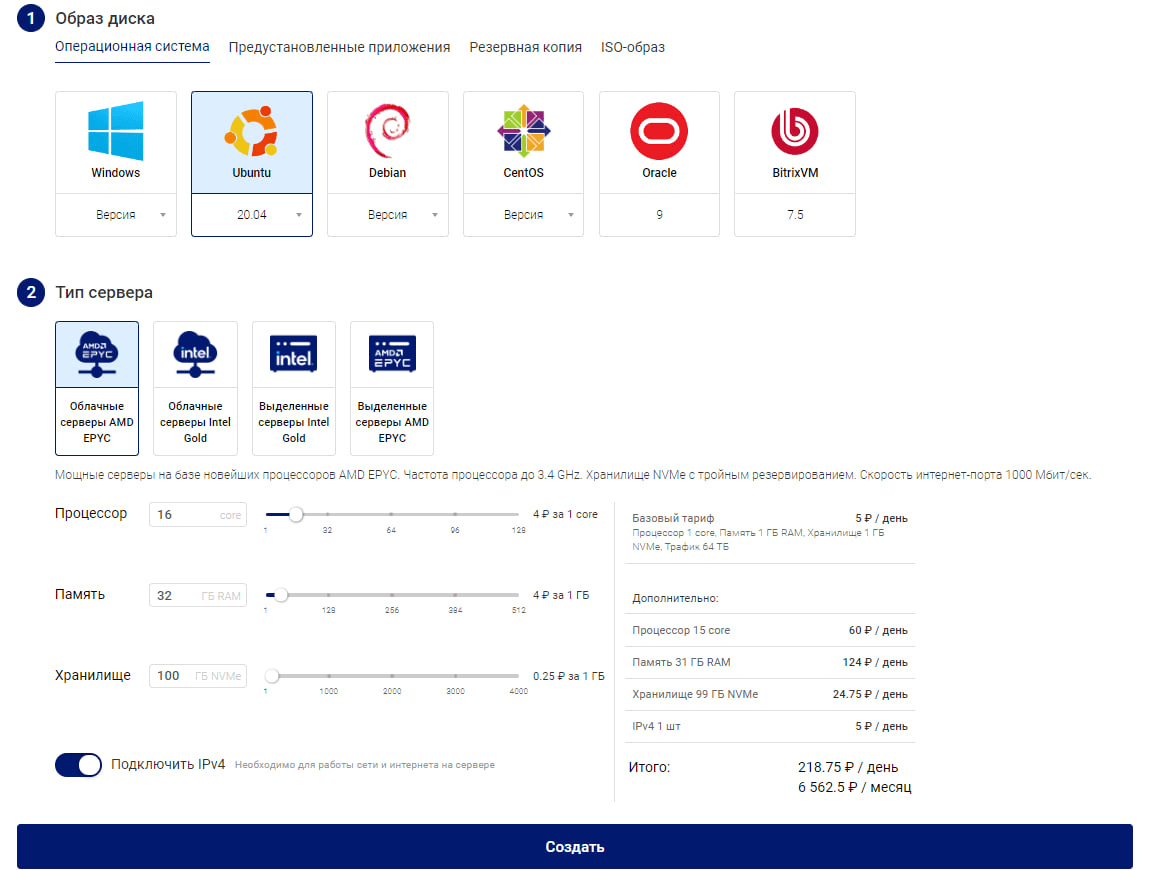Click the Память 31 ГБ RAM row
Image resolution: width=1156 pixels, height=870 pixels.
[x=770, y=662]
